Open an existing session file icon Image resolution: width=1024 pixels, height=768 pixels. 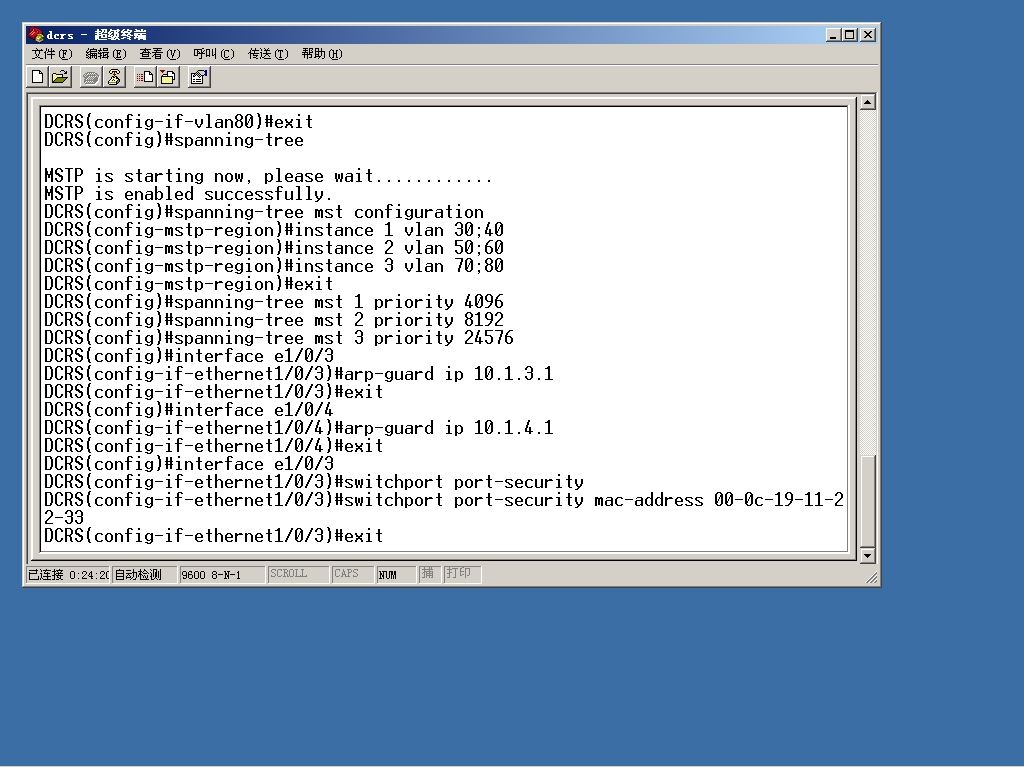[60, 78]
